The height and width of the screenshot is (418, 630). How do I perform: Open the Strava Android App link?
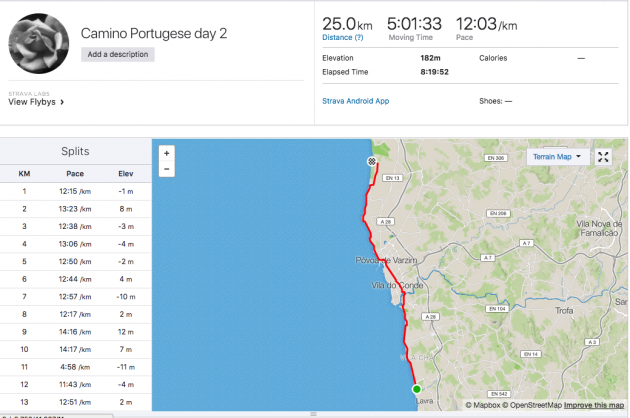(353, 100)
